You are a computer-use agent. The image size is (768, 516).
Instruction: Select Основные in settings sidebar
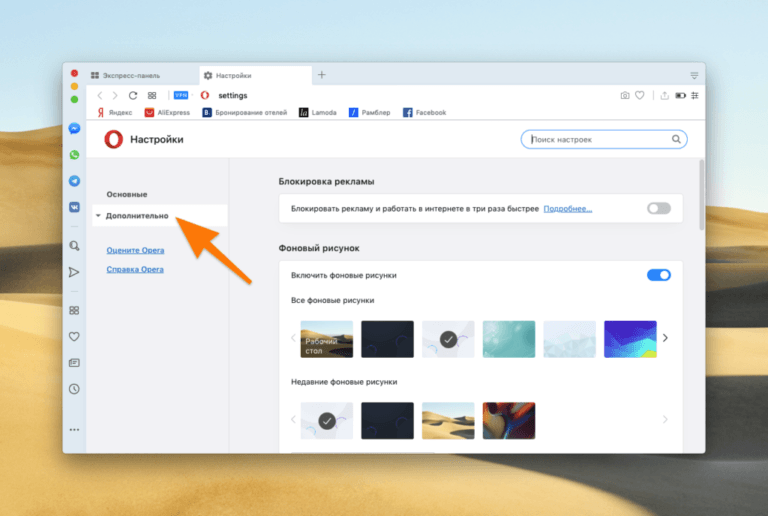(x=127, y=193)
